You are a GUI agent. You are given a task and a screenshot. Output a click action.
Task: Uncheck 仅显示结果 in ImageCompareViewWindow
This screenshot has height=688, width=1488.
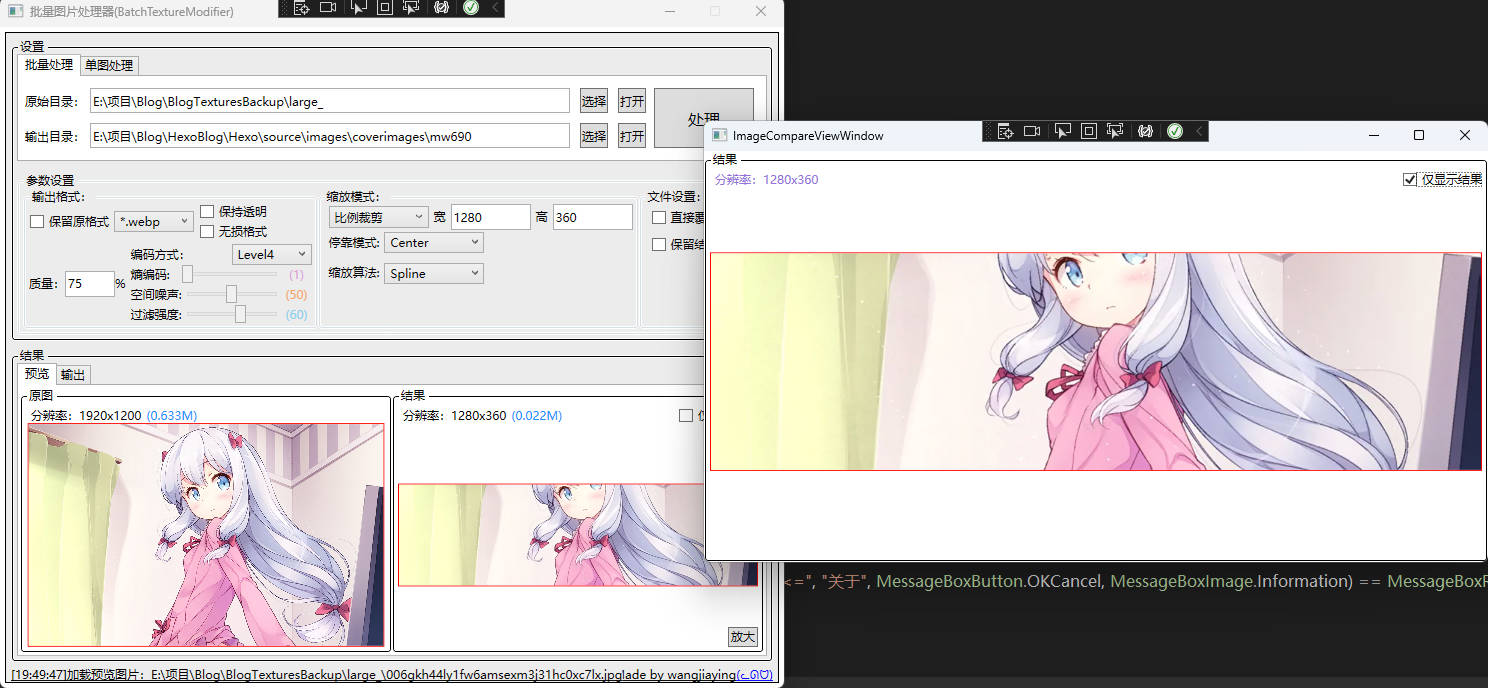pos(1410,180)
